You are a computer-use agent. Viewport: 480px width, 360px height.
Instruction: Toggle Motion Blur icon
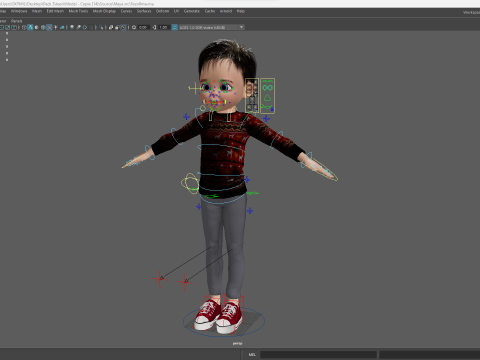click(x=78, y=27)
